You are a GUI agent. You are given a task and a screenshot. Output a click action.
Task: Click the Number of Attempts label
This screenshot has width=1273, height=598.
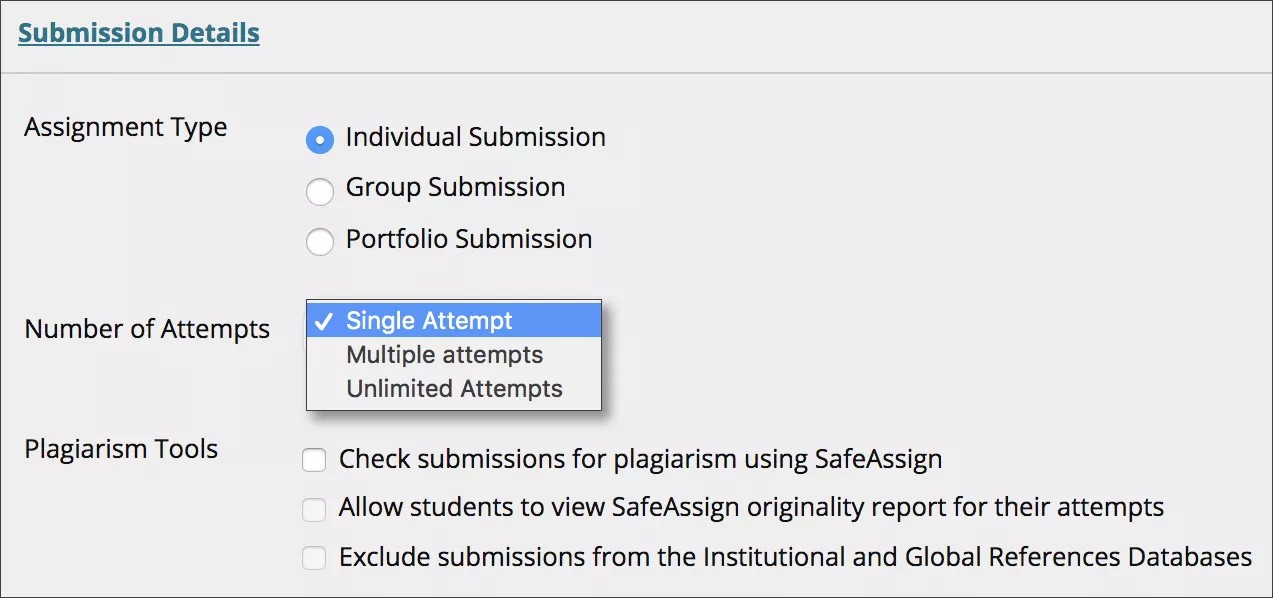coord(146,328)
